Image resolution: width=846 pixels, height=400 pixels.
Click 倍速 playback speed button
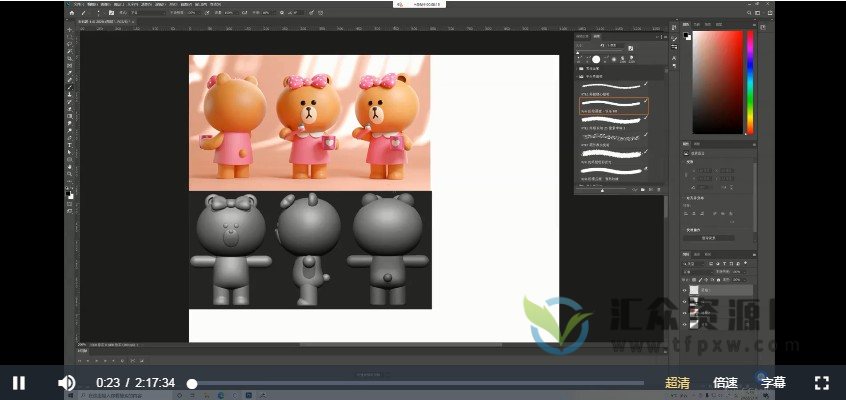(725, 383)
